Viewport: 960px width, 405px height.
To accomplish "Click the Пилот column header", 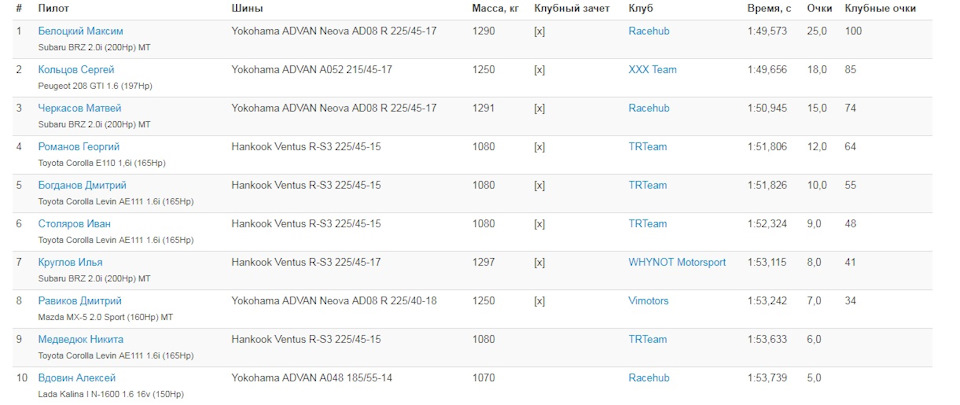I will 53,9.
